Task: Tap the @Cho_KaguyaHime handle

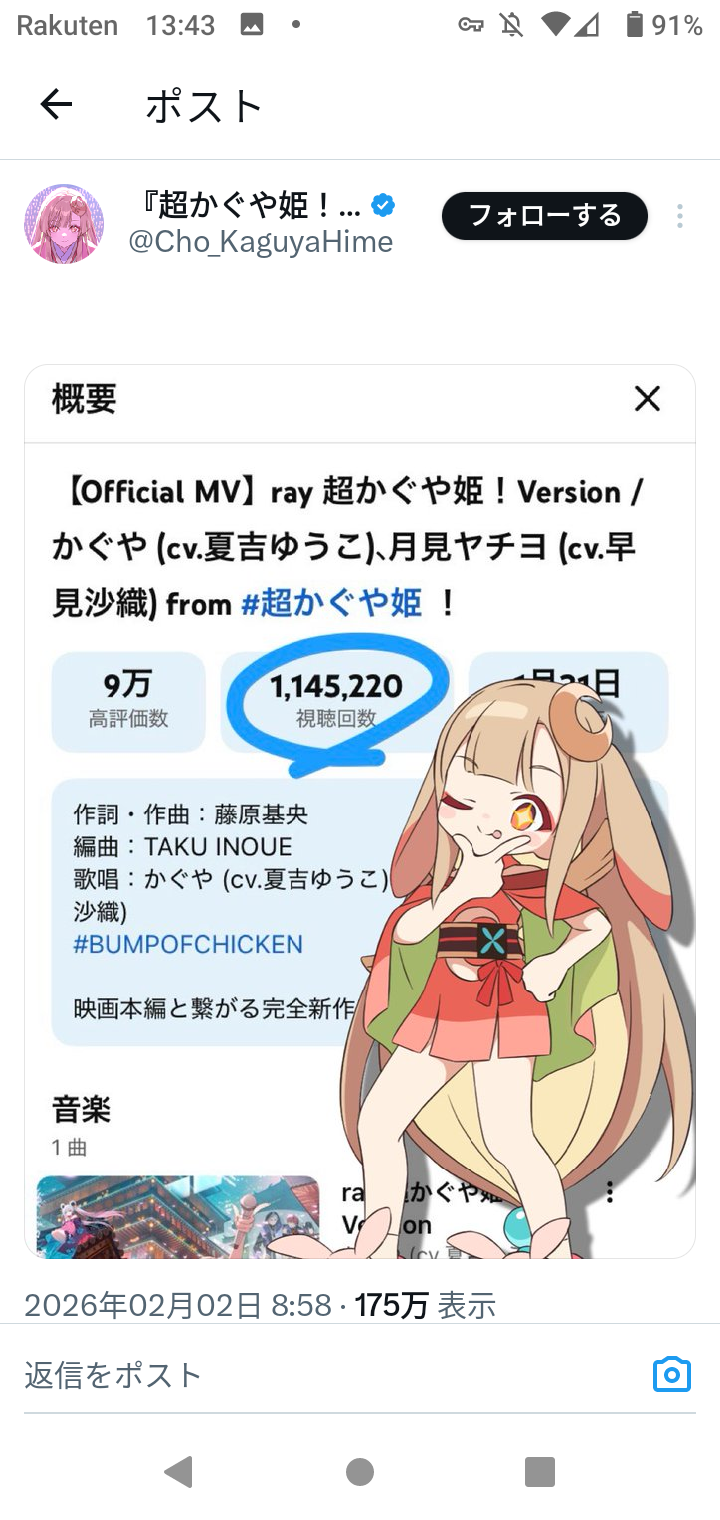Action: [x=261, y=242]
